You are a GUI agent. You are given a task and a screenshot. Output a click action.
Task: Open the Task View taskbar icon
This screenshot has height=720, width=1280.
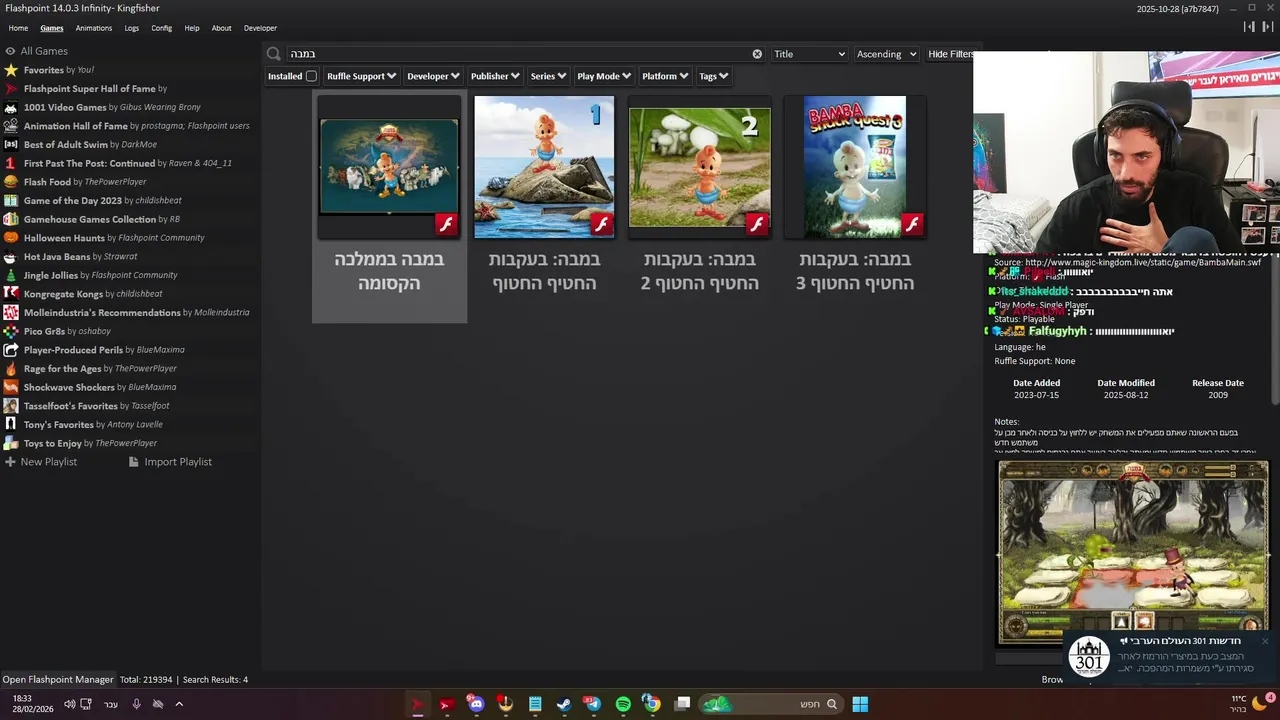pos(682,704)
